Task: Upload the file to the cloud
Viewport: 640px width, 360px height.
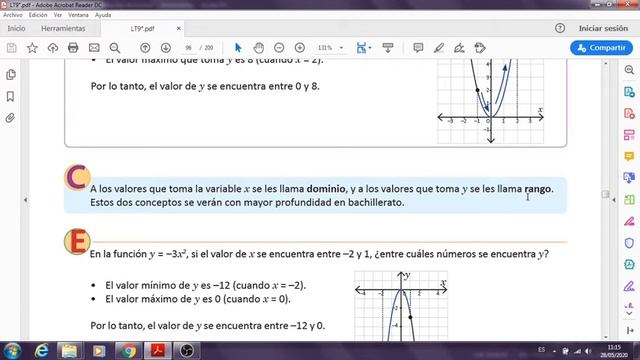Action: [53, 48]
